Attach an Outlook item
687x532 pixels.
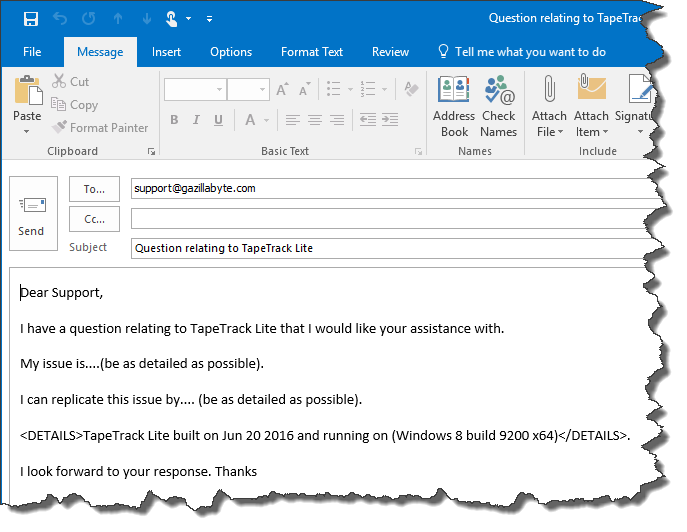pos(591,106)
